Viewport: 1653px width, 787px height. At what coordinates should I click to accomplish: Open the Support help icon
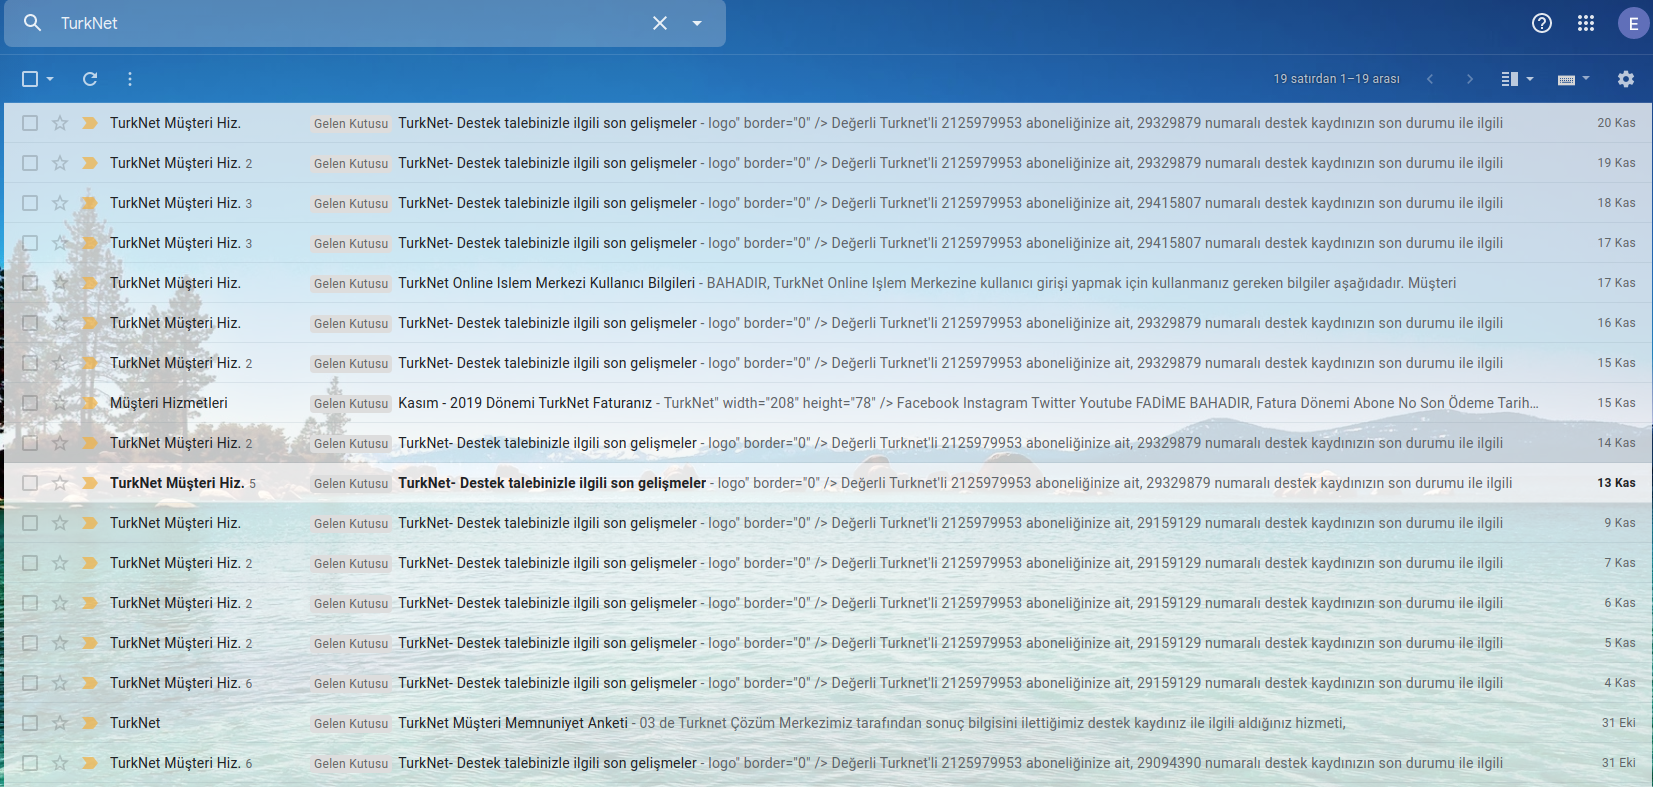1542,23
